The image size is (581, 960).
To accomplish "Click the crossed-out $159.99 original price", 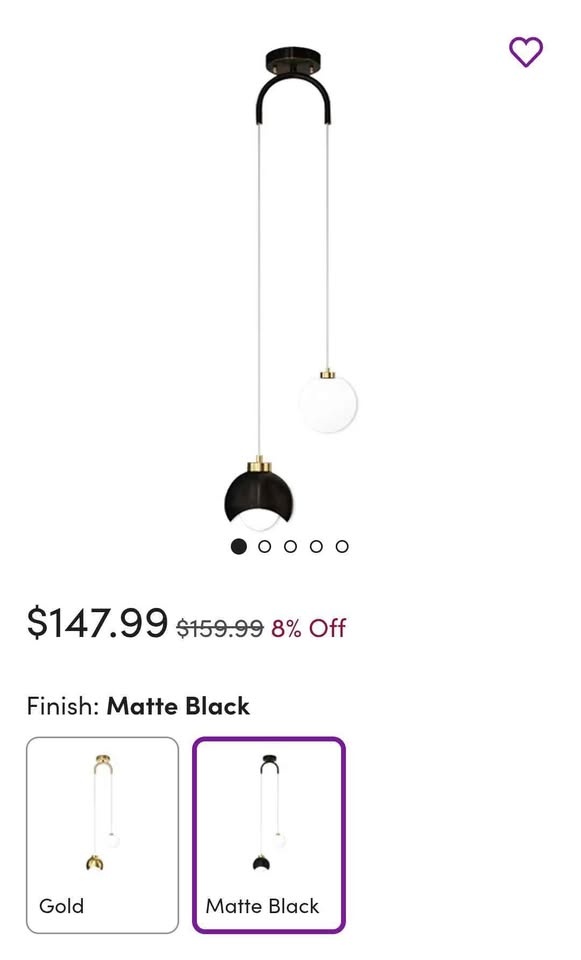I will [220, 628].
